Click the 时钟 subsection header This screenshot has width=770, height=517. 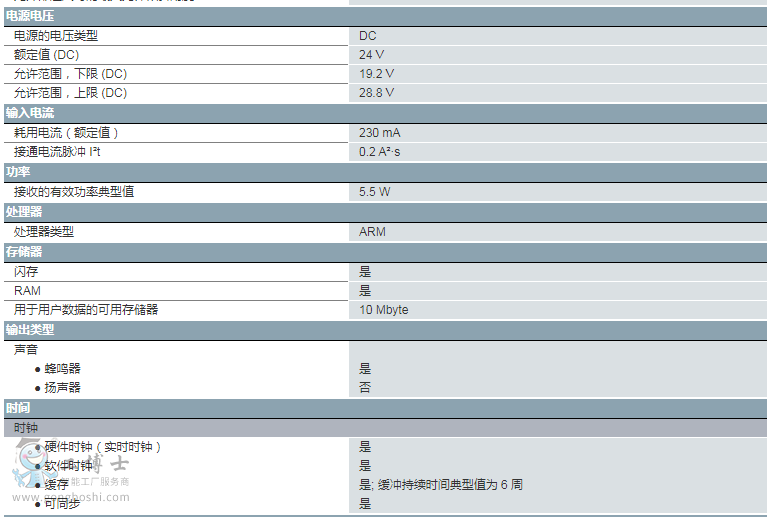tap(26, 428)
